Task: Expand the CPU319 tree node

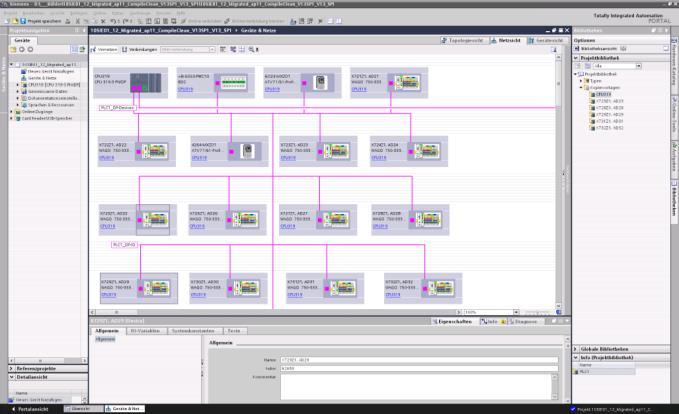Action: click(18, 85)
